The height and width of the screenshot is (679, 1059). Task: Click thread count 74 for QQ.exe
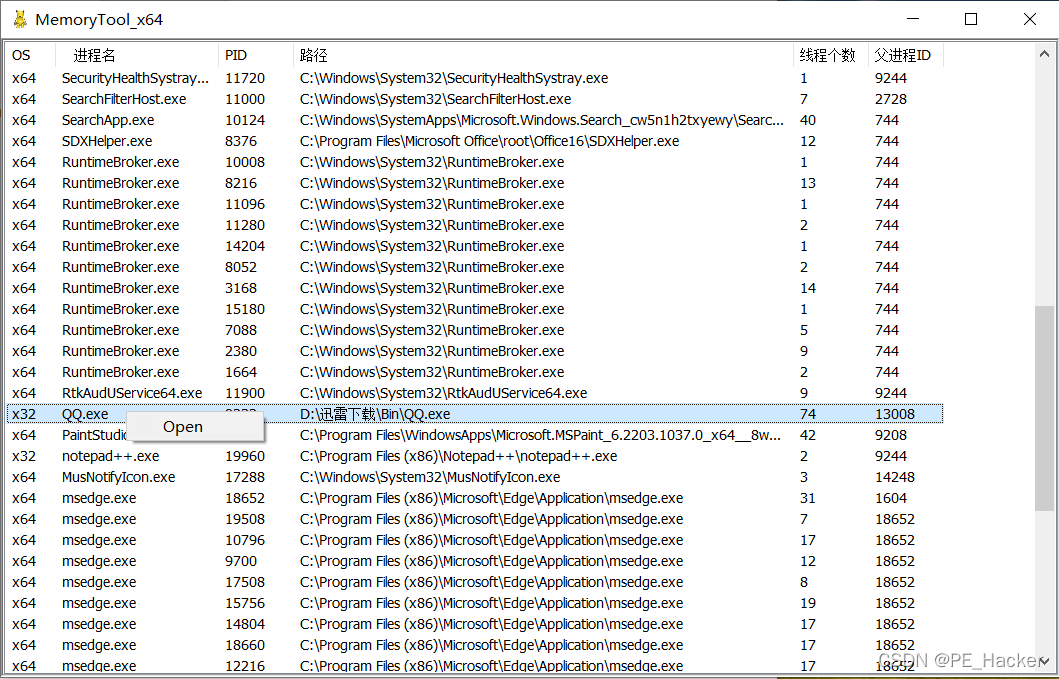(808, 413)
